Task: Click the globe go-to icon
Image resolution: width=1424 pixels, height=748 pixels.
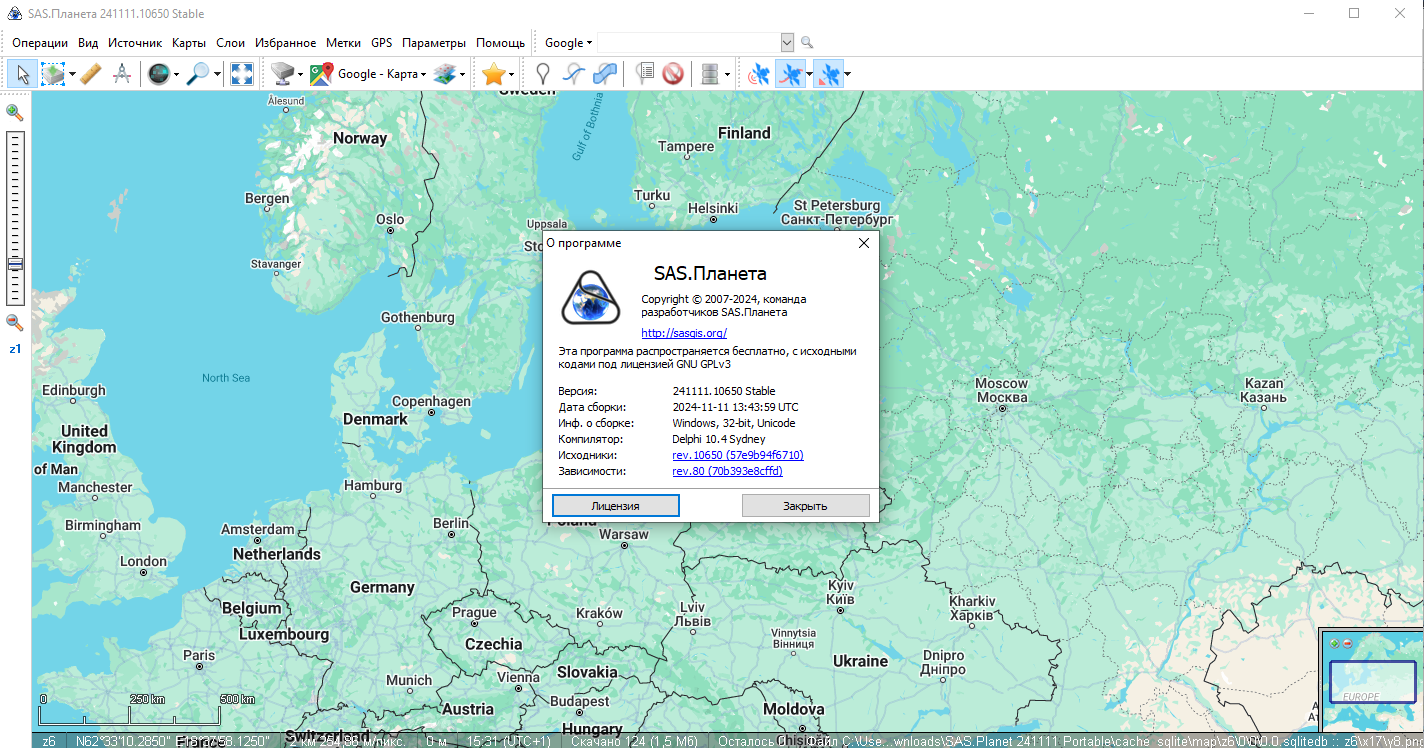Action: tap(158, 73)
